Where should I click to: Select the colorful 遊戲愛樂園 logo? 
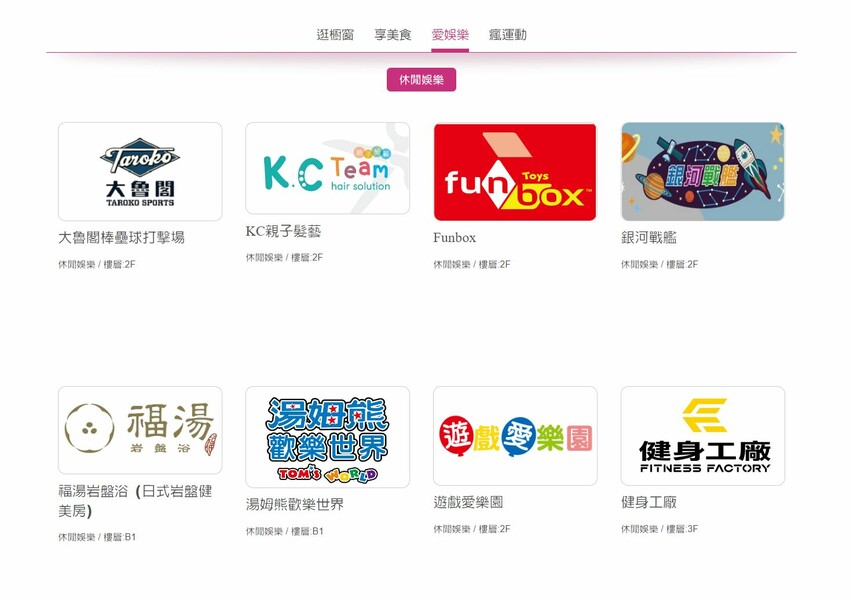(515, 436)
